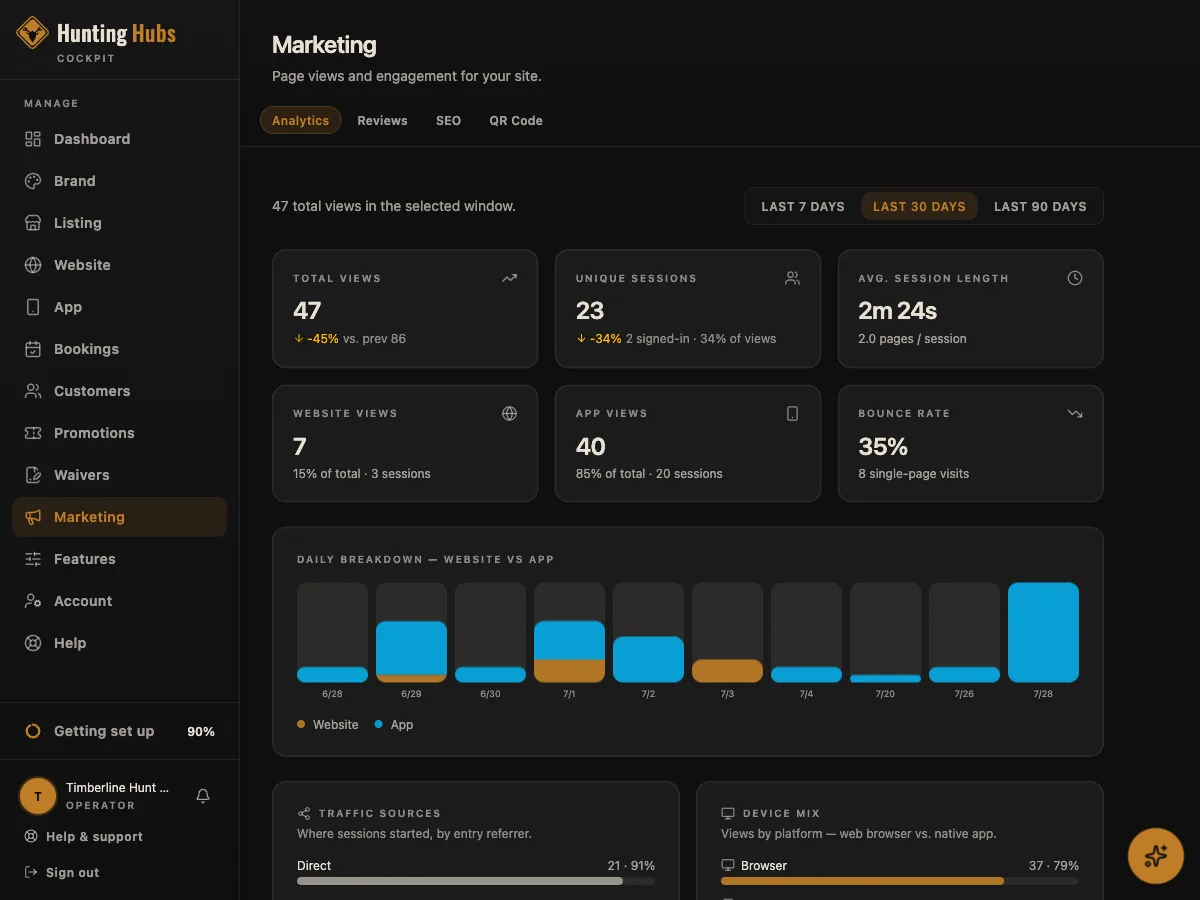The height and width of the screenshot is (900, 1200).
Task: Click the Dashboard grid icon in sidebar
Action: click(x=33, y=139)
